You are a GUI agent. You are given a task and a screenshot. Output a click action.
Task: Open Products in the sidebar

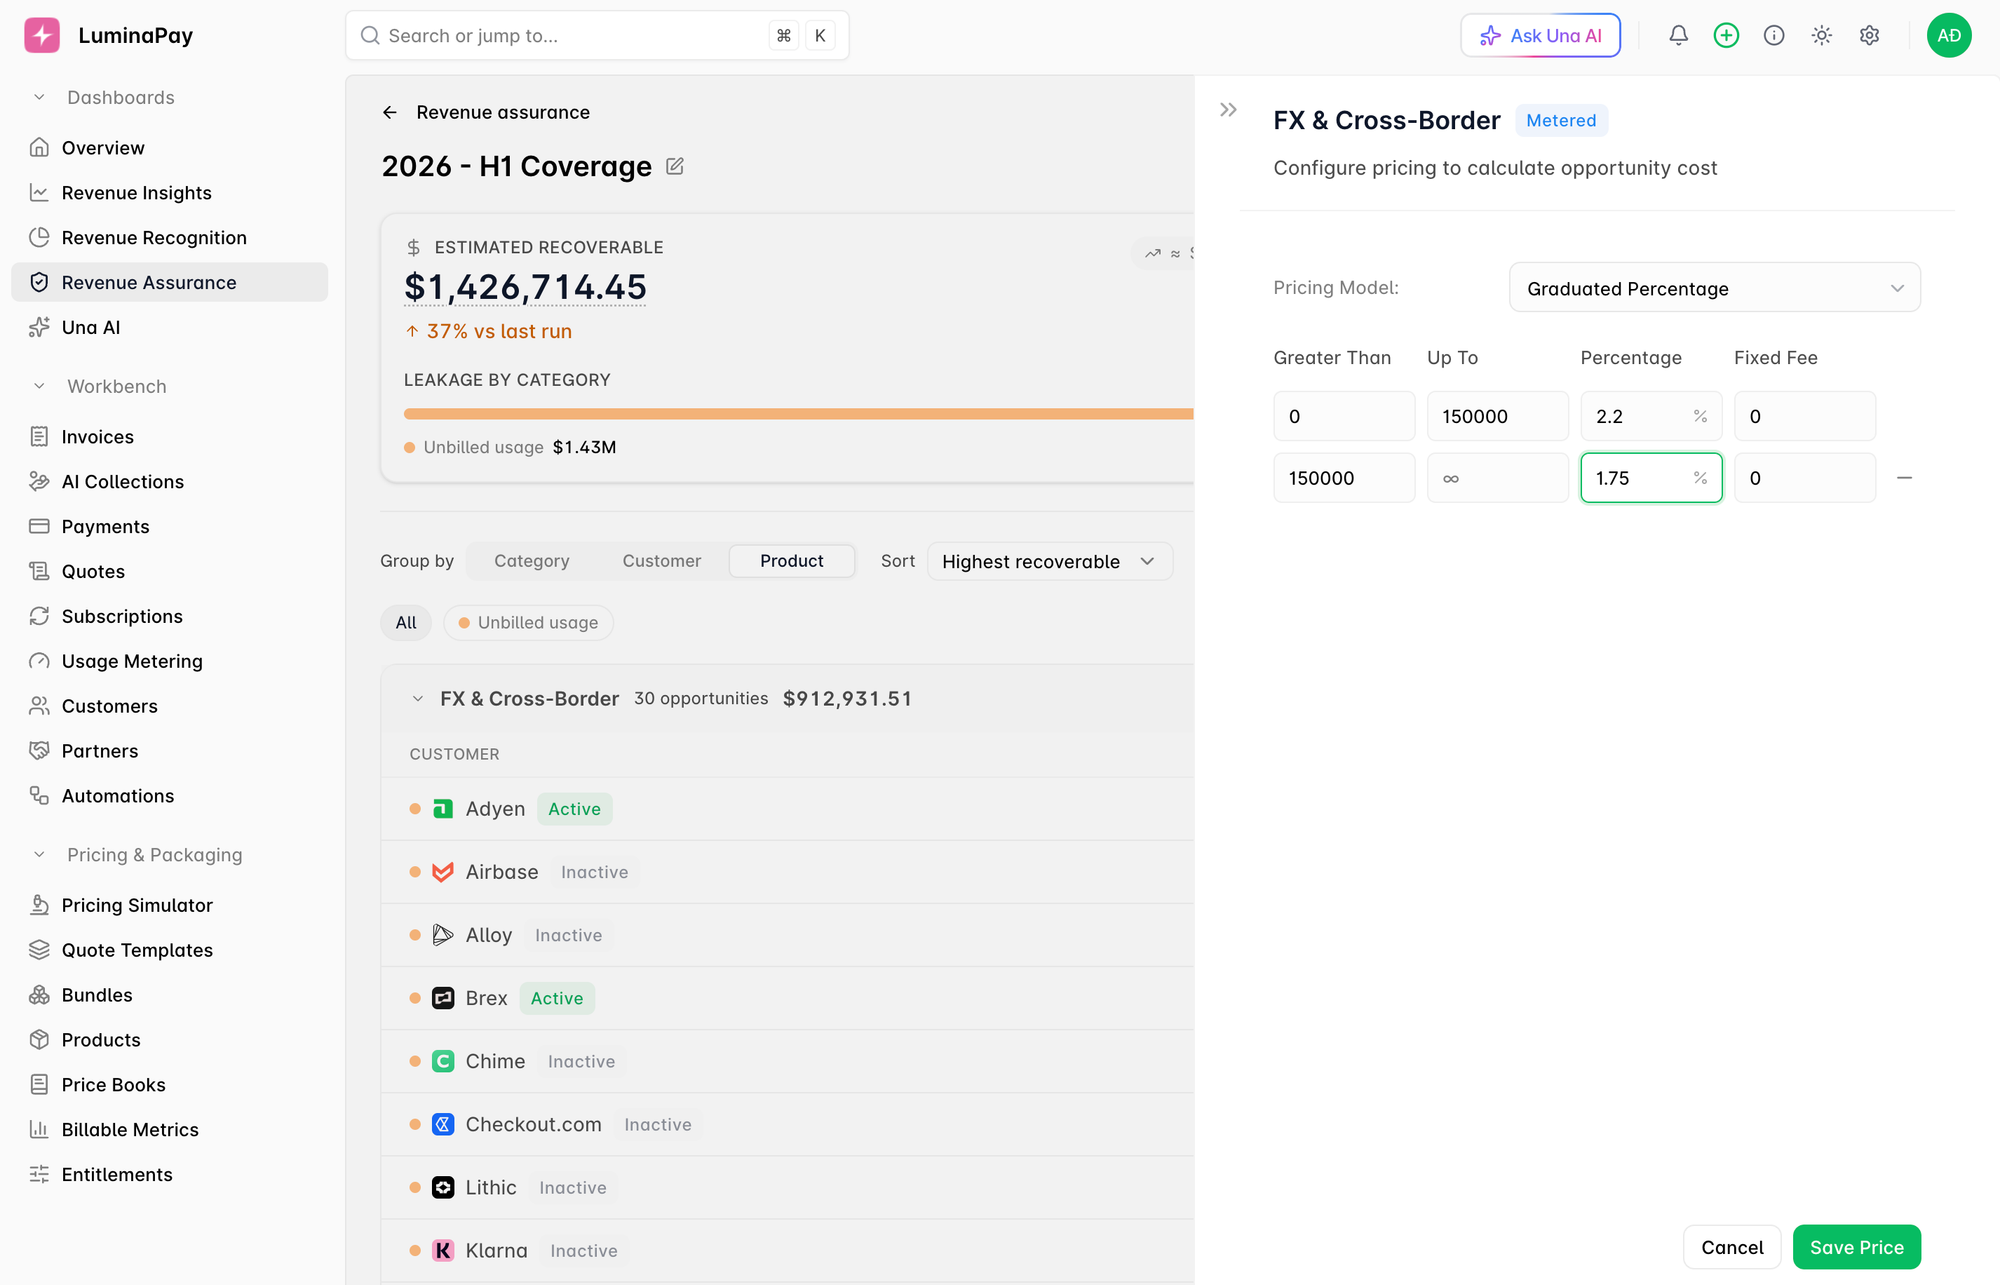[169, 1041]
